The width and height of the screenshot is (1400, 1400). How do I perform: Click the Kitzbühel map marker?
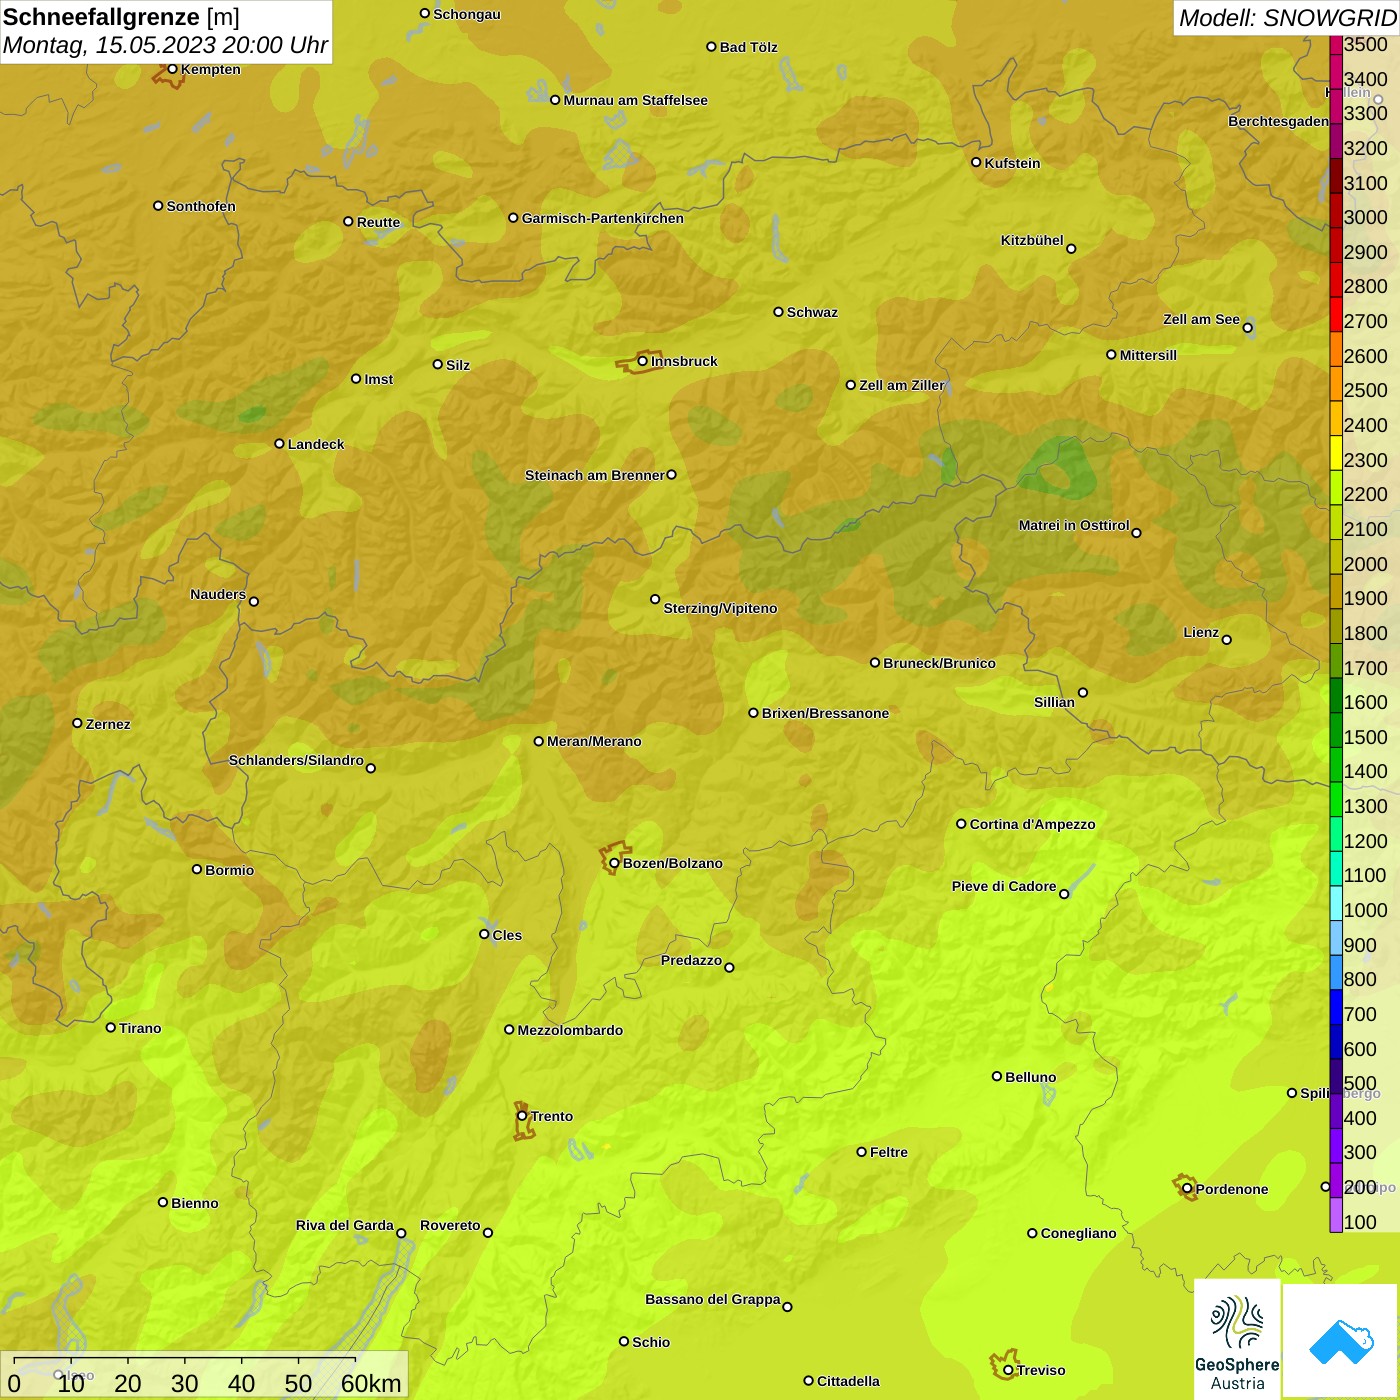pos(1071,249)
